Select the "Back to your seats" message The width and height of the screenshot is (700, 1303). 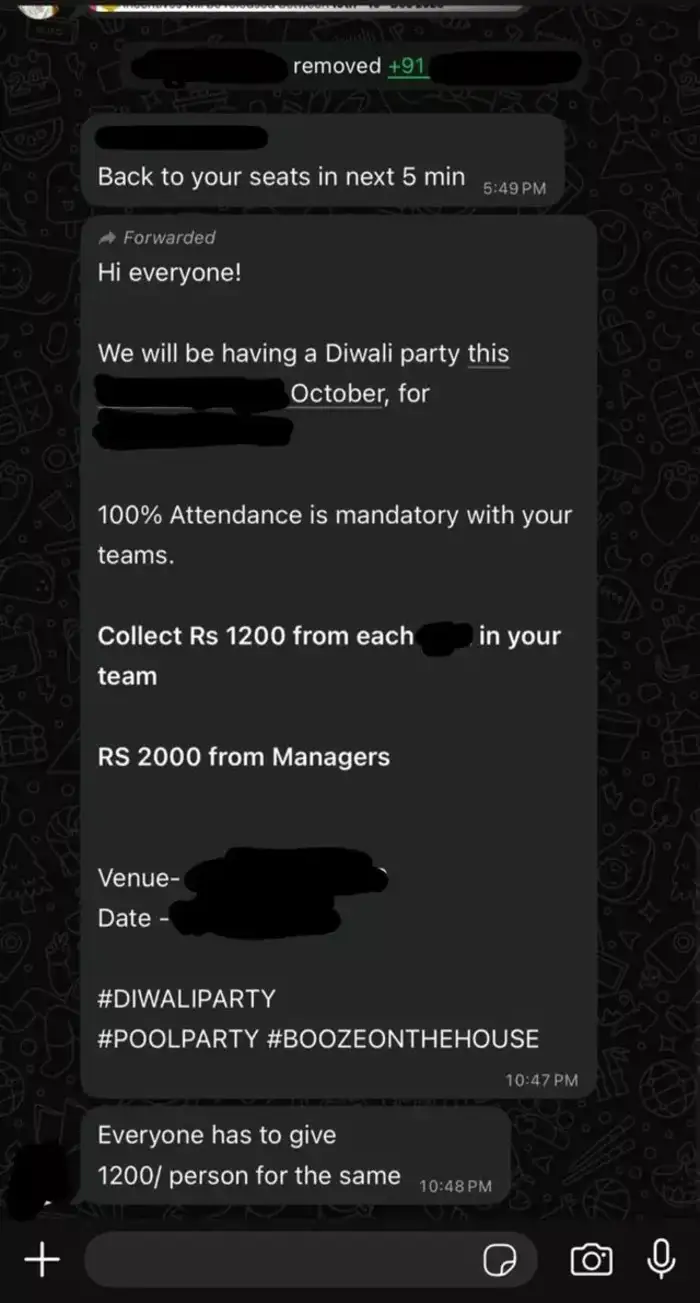(x=281, y=177)
